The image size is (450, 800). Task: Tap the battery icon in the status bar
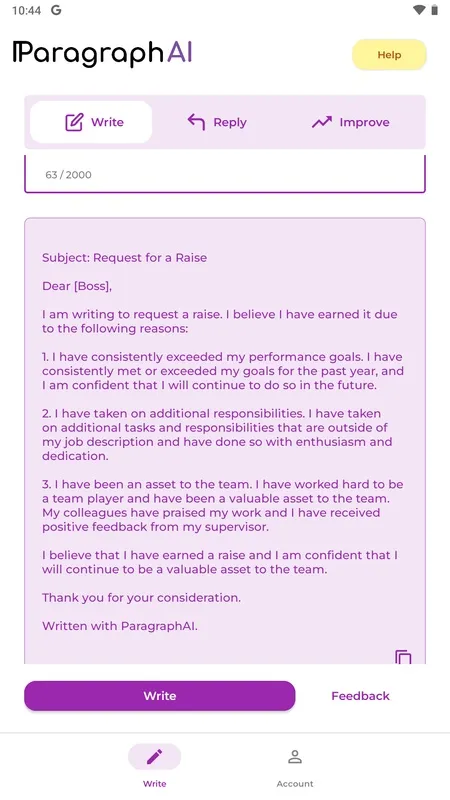pyautogui.click(x=434, y=10)
